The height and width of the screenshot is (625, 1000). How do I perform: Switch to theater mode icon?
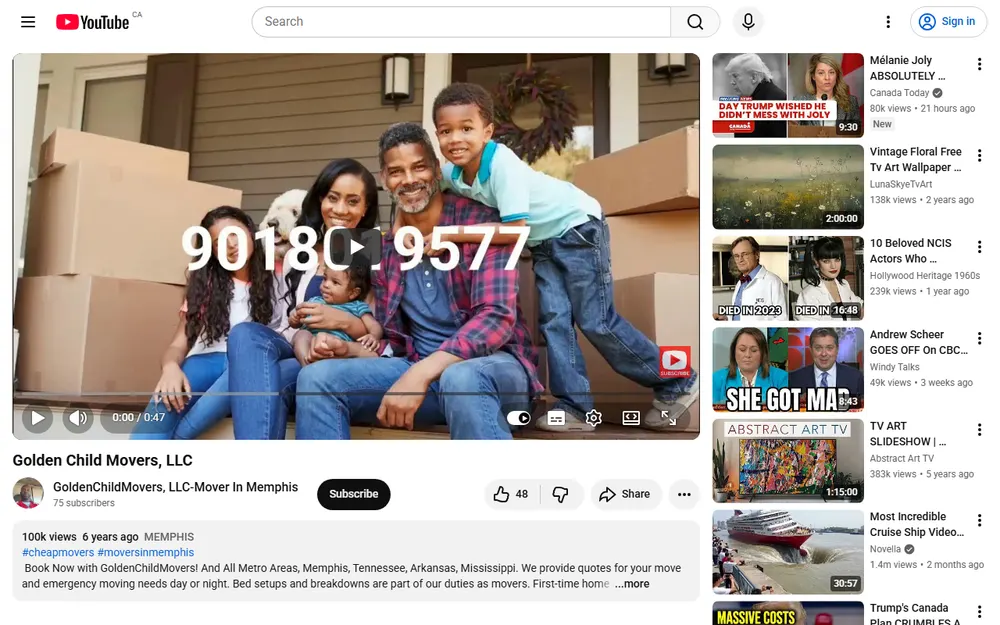pos(631,418)
